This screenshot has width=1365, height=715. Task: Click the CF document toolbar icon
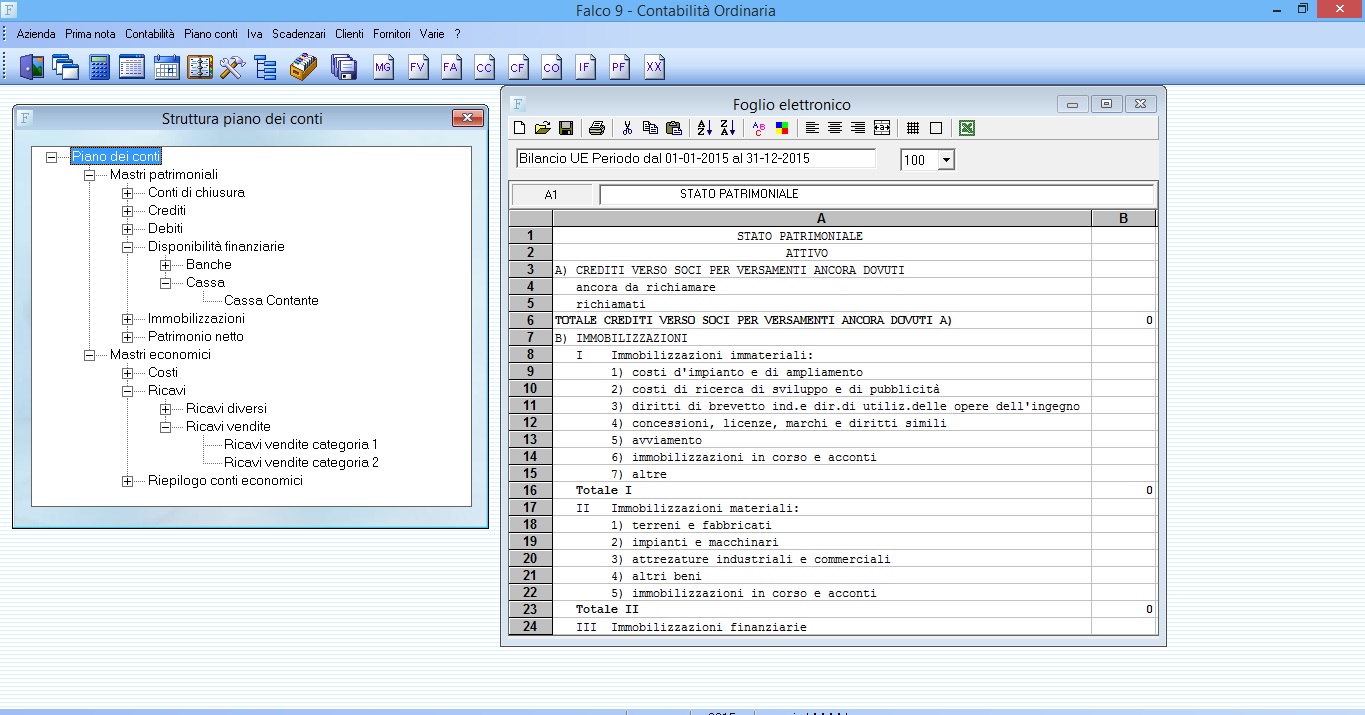[x=518, y=67]
